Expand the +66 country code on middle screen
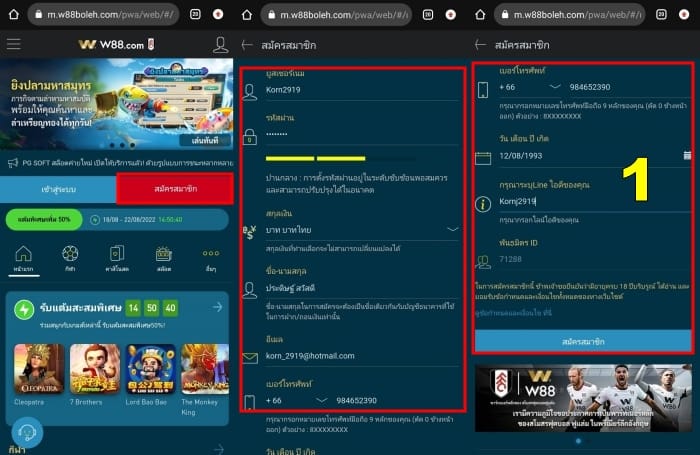Screen dimensions: 700x455 click(296, 401)
